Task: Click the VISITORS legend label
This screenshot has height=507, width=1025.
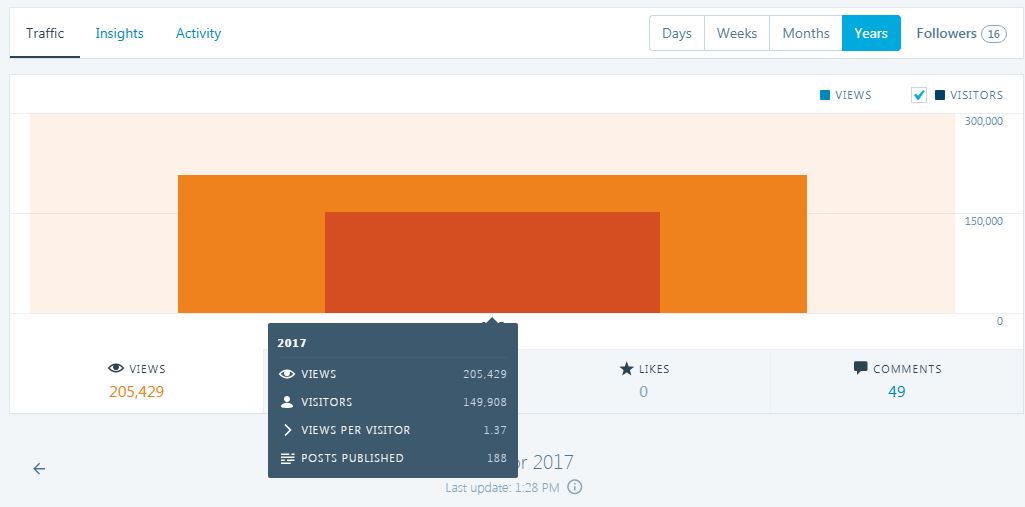Action: [976, 95]
